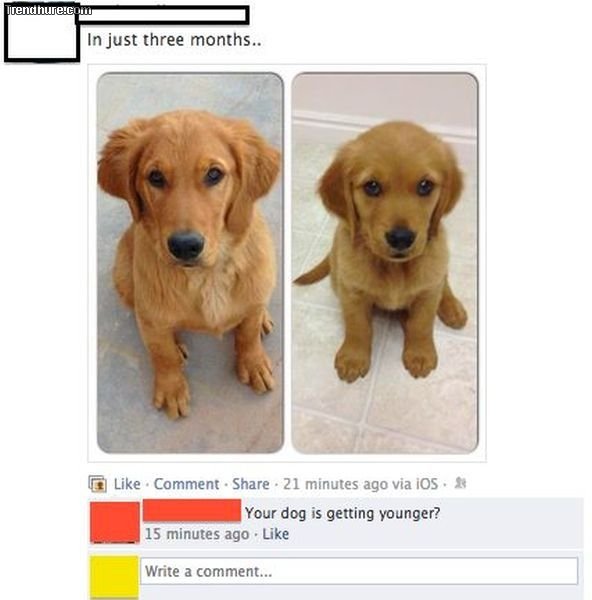The height and width of the screenshot is (600, 592).
Task: Open the right photo of younger puppy
Action: click(x=385, y=263)
